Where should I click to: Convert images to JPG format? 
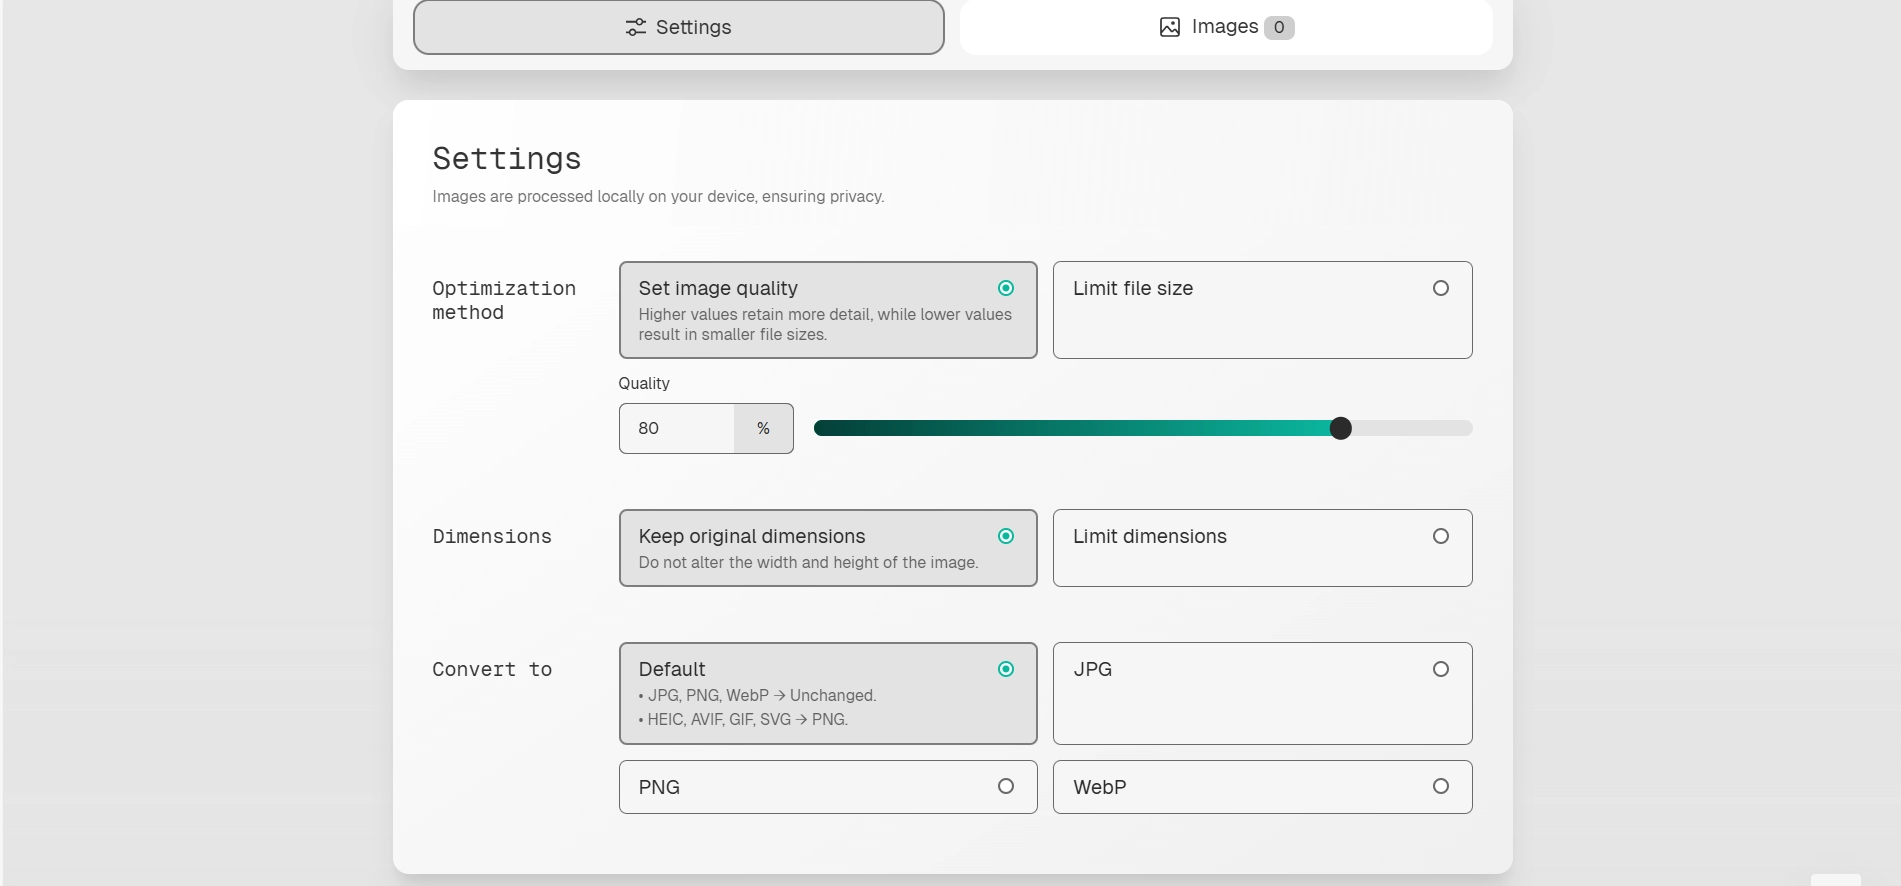(x=1261, y=693)
